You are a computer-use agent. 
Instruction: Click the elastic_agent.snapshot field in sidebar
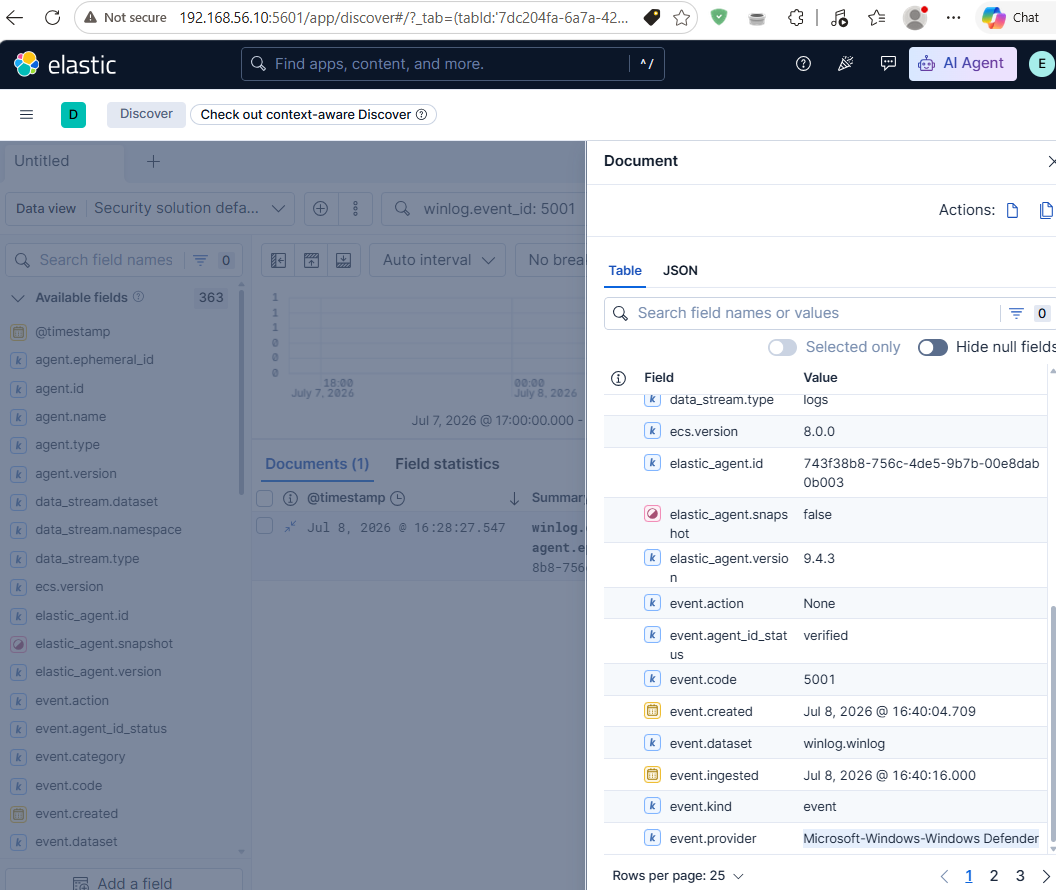104,644
